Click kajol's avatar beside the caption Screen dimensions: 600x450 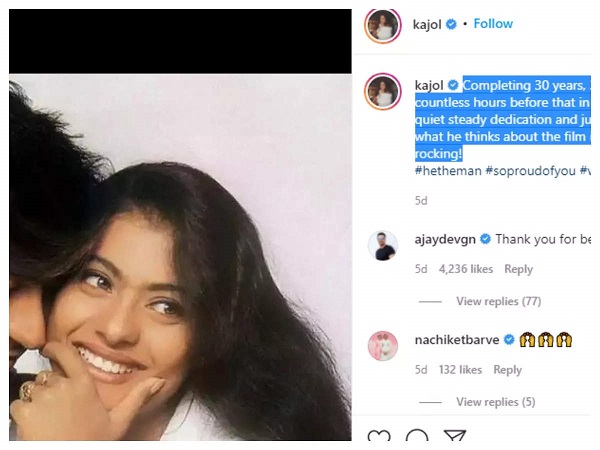383,91
